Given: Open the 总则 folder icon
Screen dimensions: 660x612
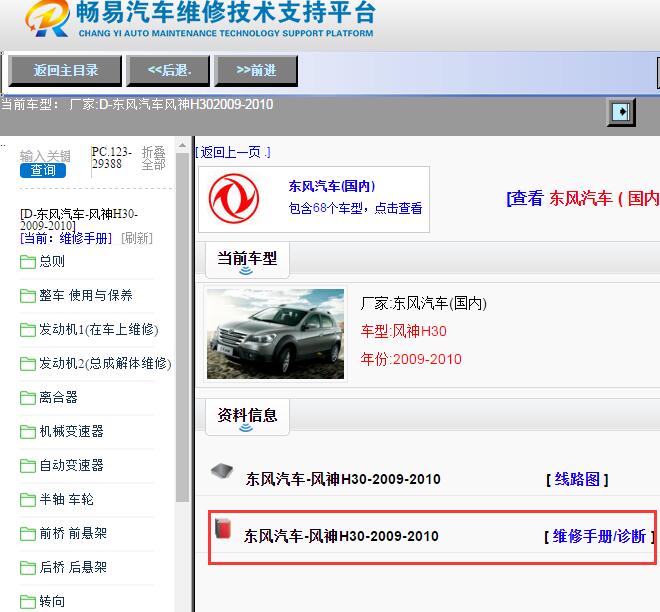Looking at the screenshot, I should coord(28,262).
